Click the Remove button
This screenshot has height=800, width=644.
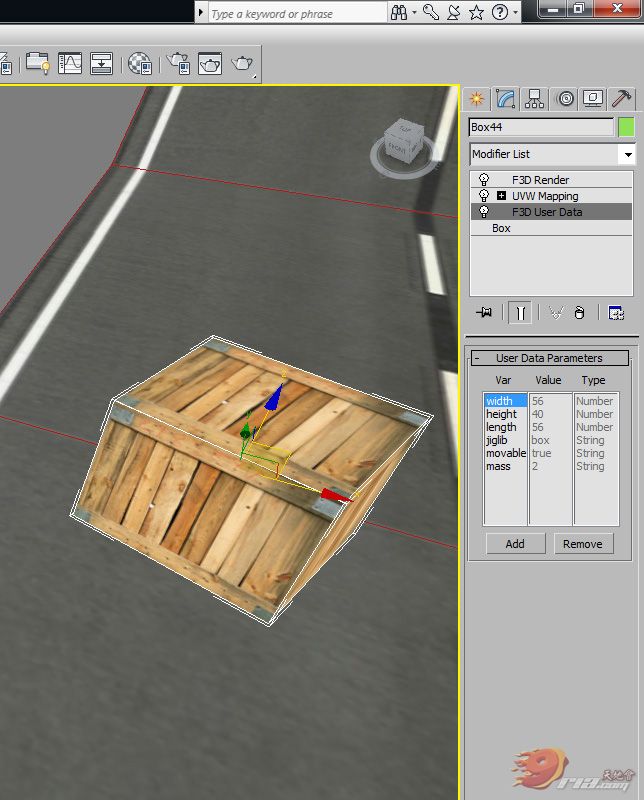click(x=582, y=544)
